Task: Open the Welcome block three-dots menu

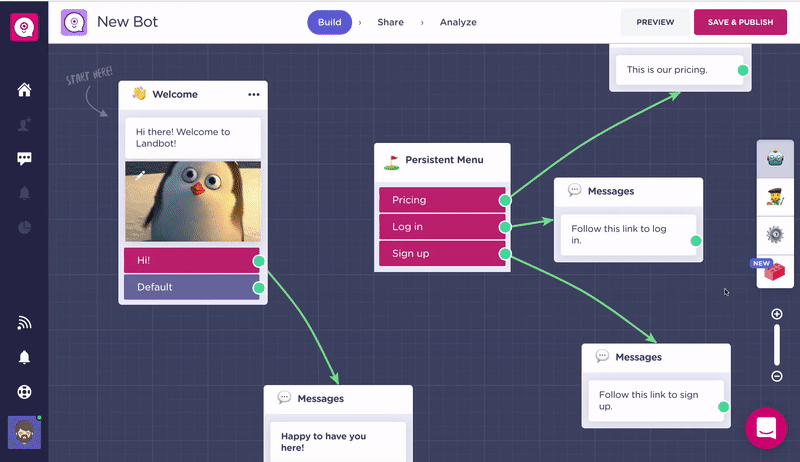Action: pos(254,94)
